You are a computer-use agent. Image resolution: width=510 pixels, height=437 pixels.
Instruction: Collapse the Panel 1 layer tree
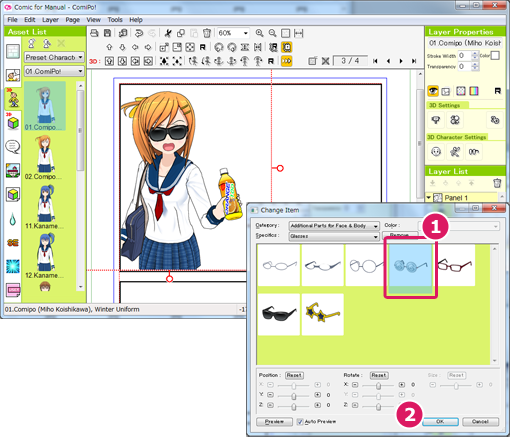point(429,198)
